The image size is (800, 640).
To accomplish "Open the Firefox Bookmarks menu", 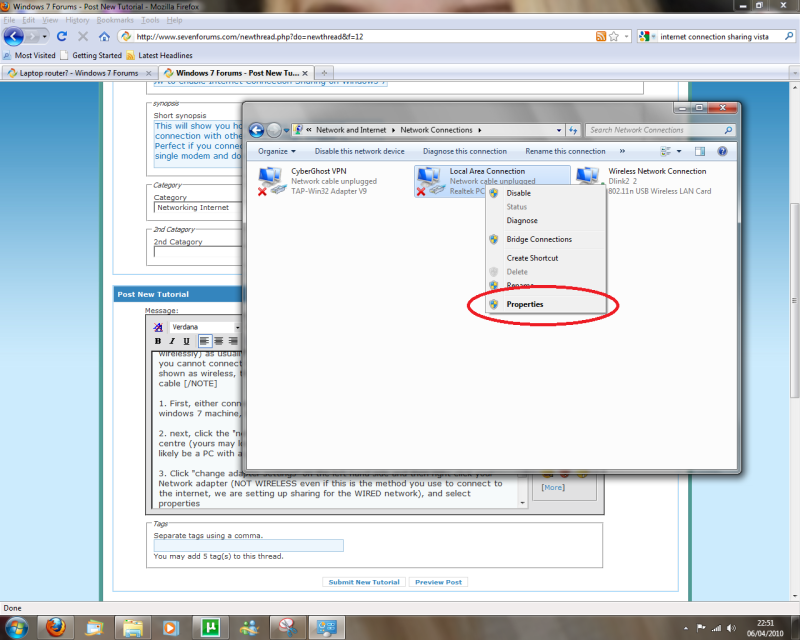I will (x=115, y=20).
